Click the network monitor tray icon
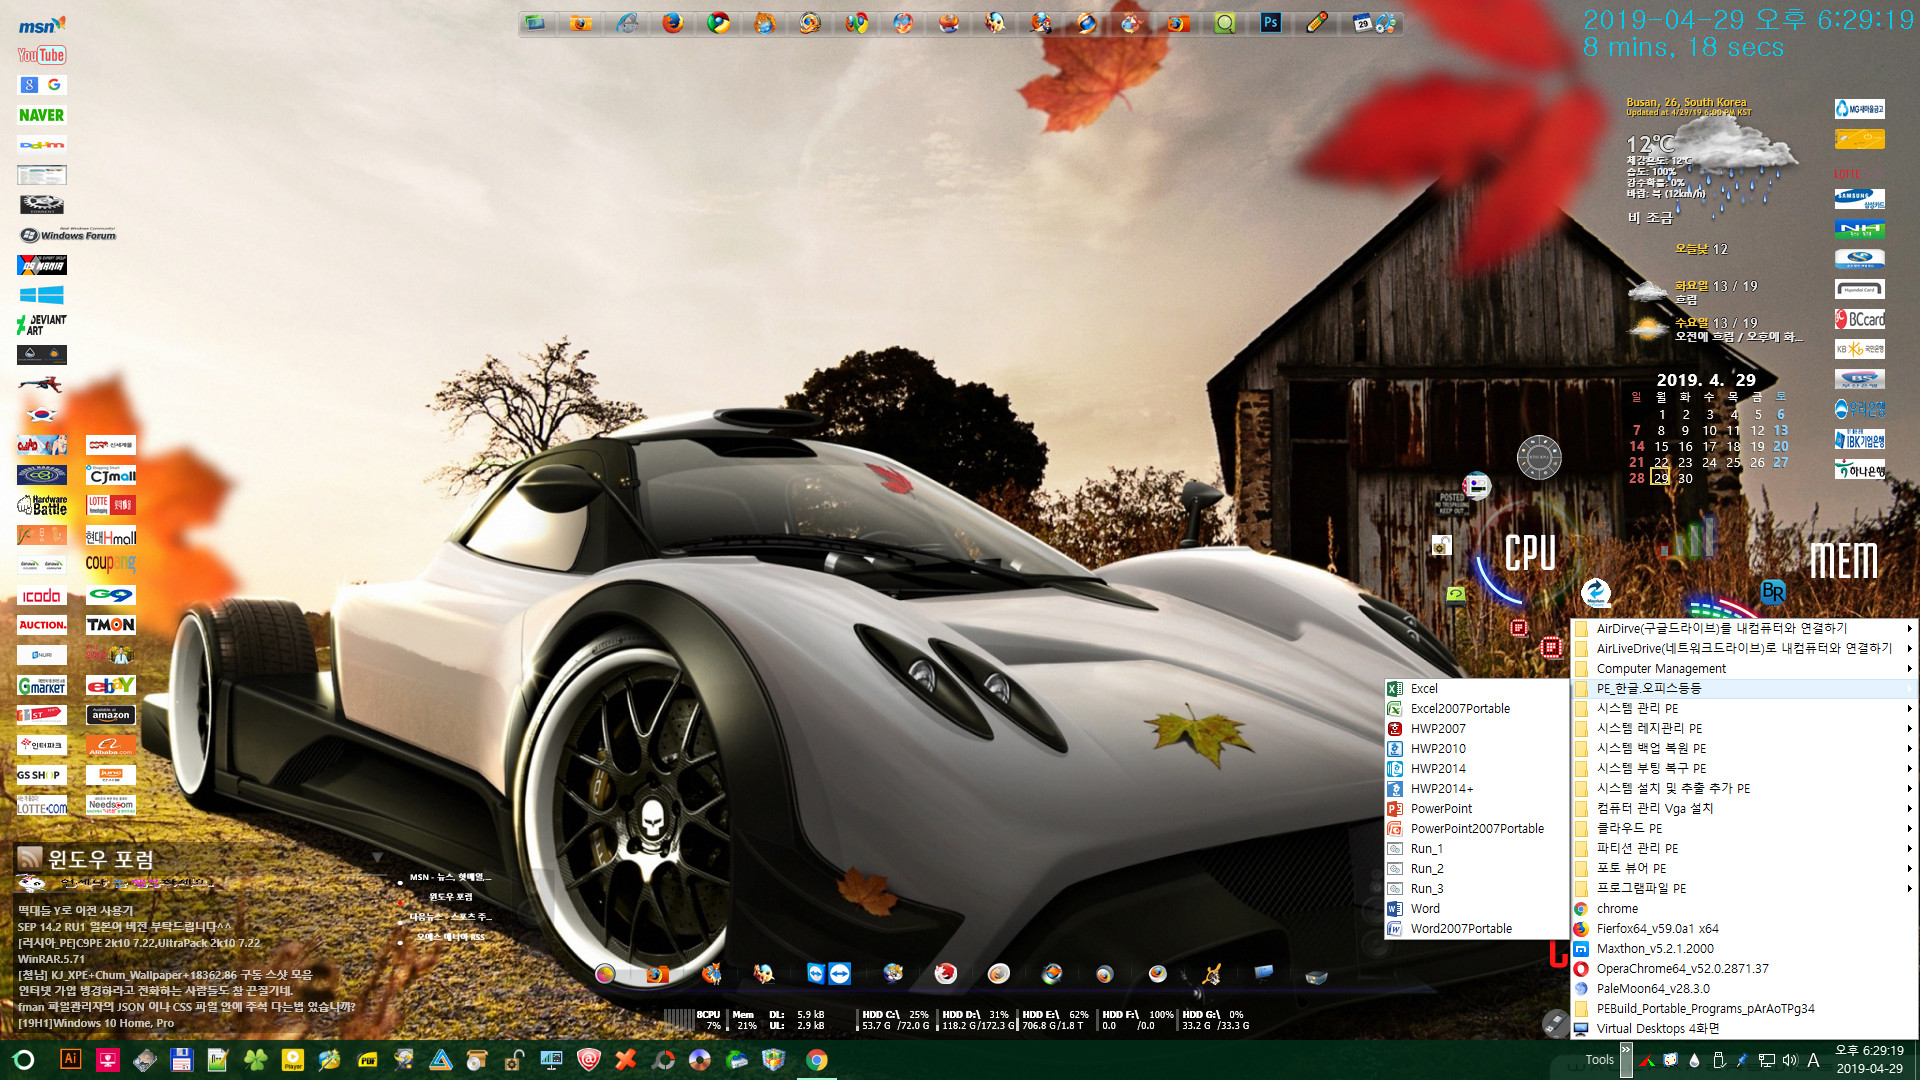1920x1080 pixels. pos(1766,1060)
